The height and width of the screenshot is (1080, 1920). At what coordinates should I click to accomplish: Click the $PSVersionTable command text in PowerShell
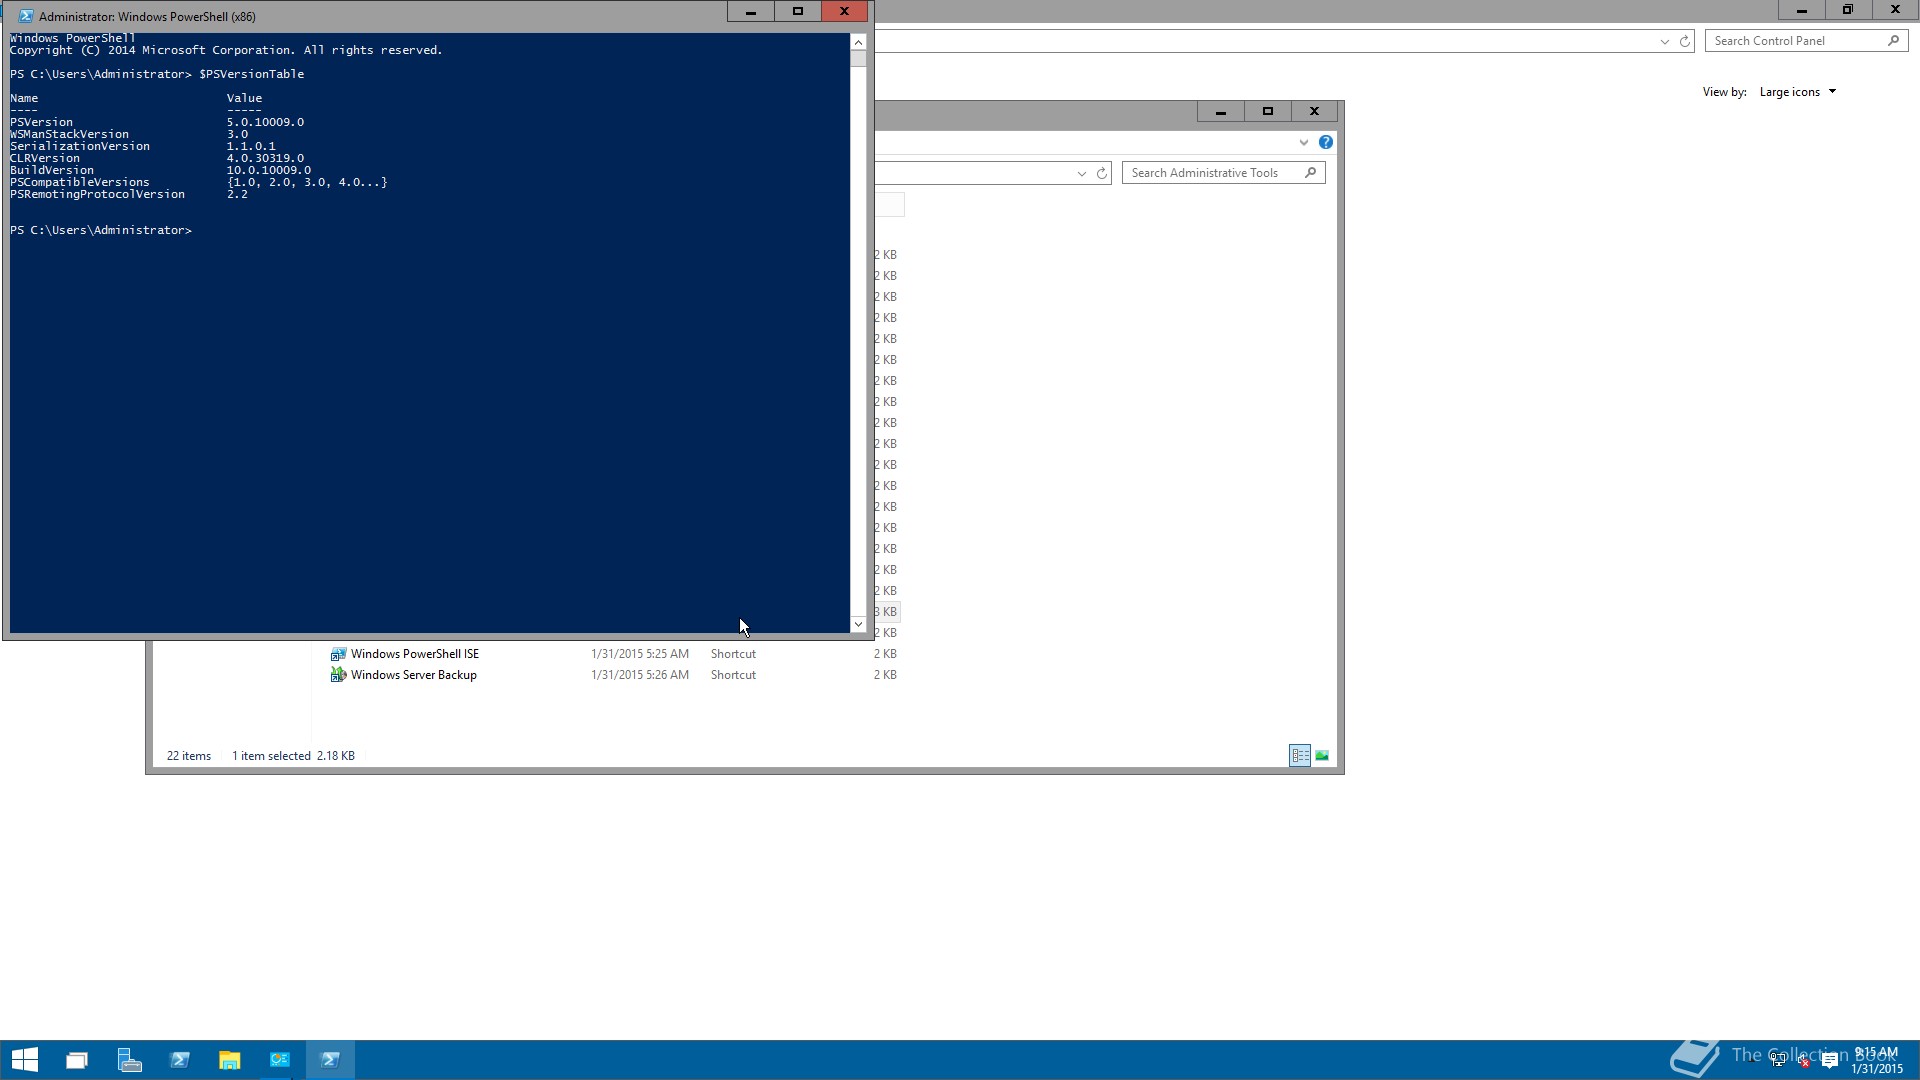(x=251, y=74)
